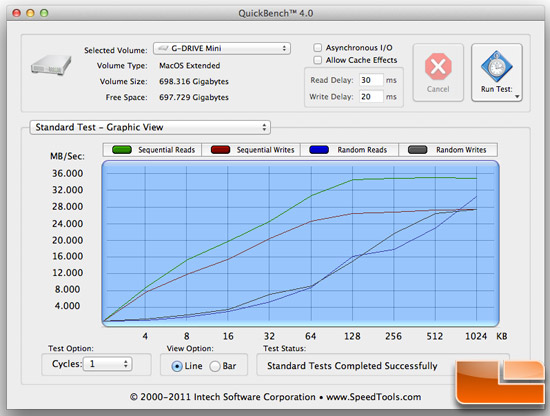Click the orange Legit Reviews logo
550x416 pixels.
pos(500,382)
